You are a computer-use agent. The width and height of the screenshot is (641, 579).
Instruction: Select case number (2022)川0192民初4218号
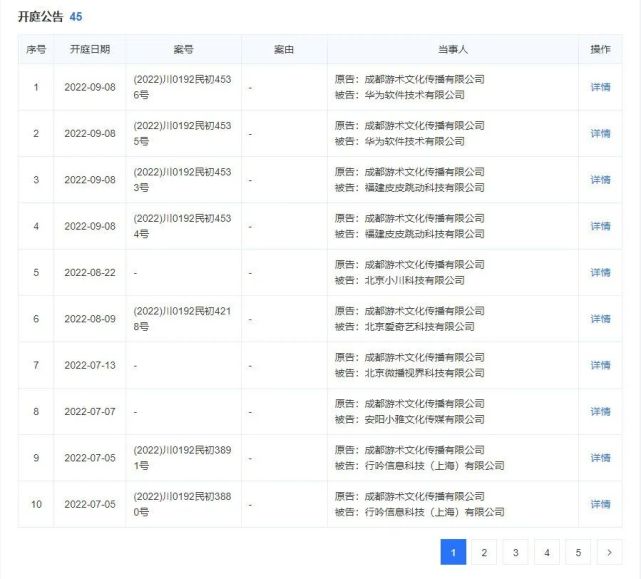coord(182,319)
